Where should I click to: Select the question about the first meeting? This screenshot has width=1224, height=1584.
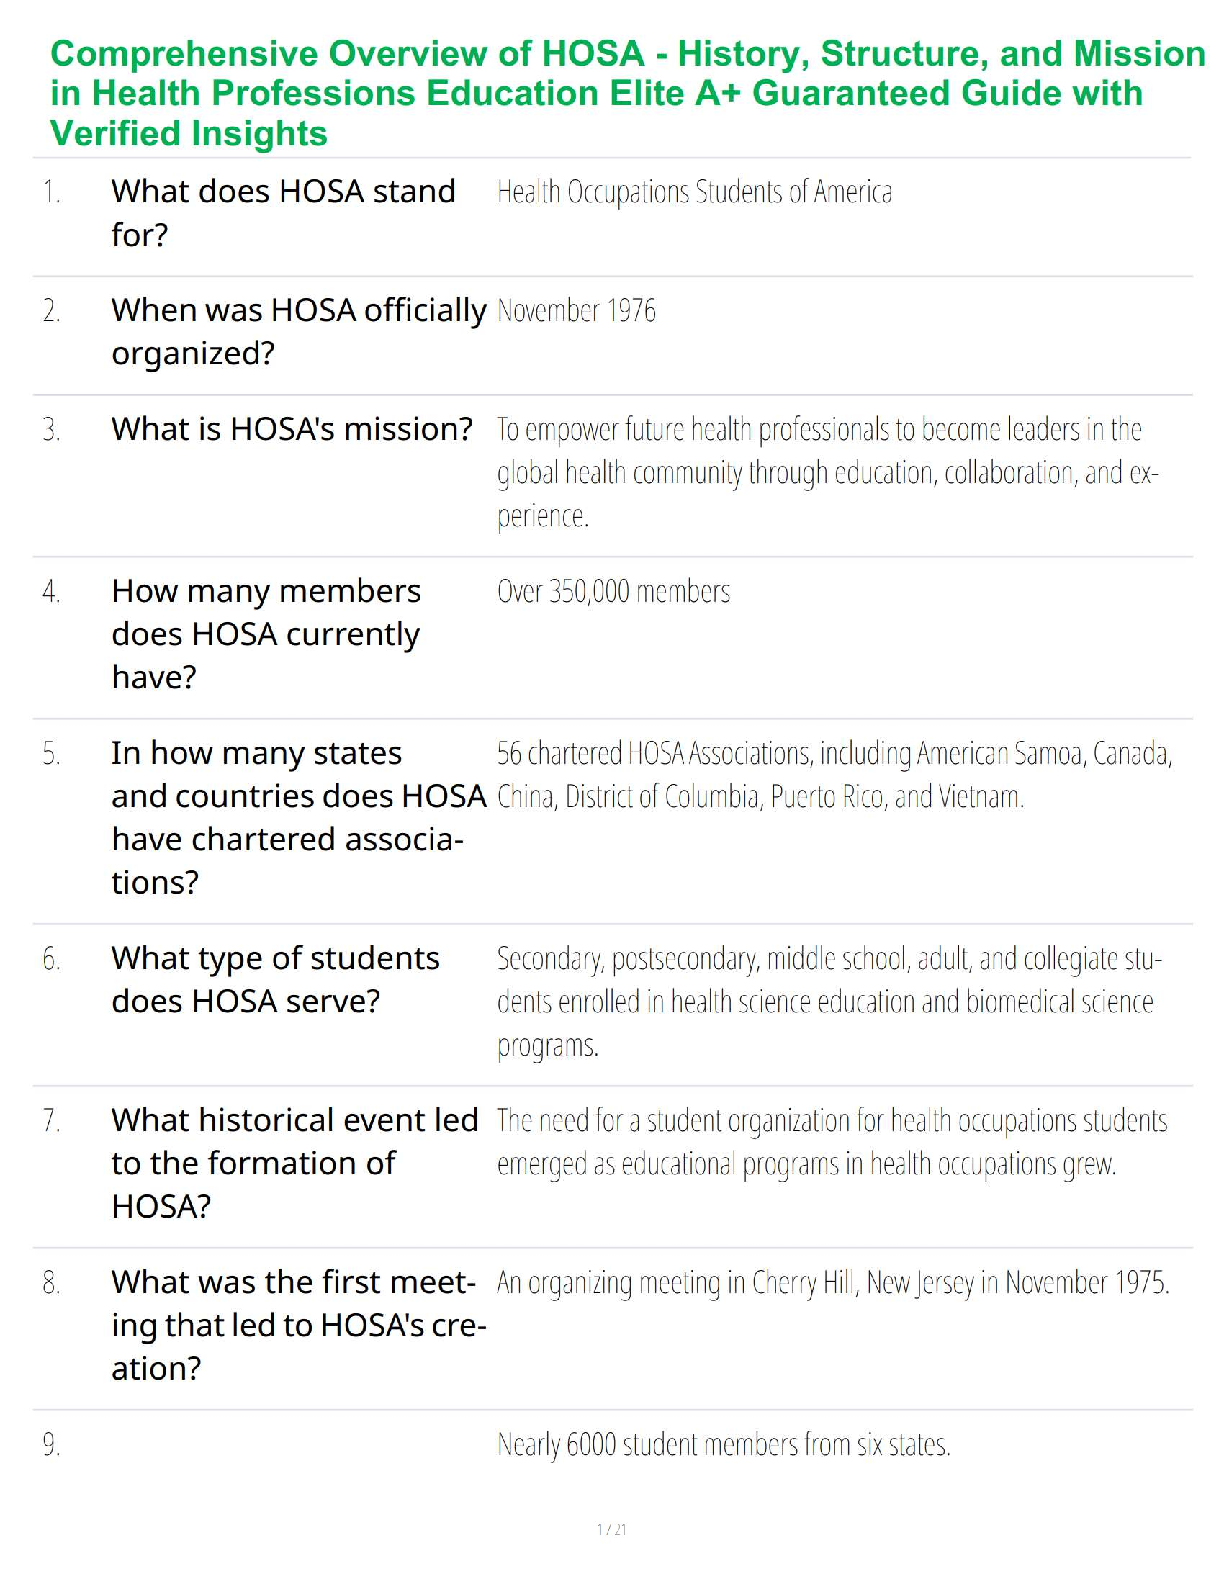pos(298,1324)
